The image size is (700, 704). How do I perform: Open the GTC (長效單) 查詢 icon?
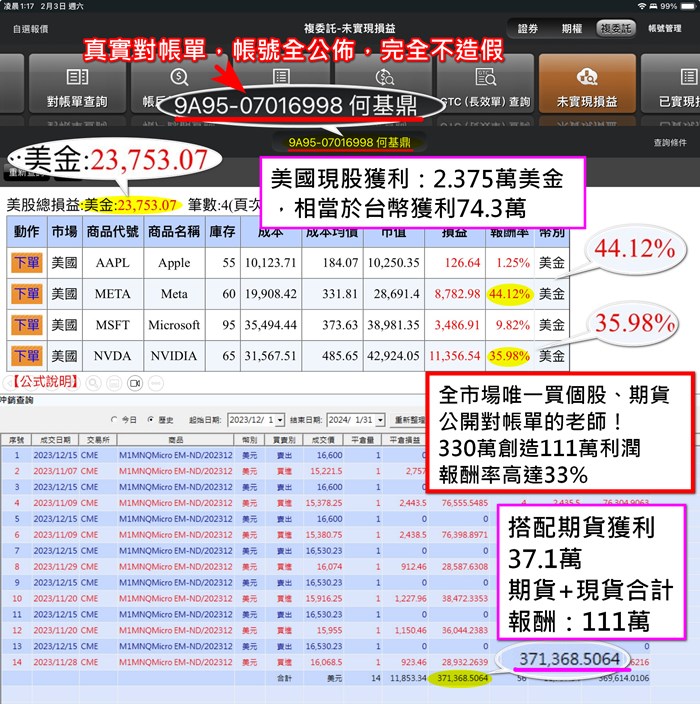(485, 86)
